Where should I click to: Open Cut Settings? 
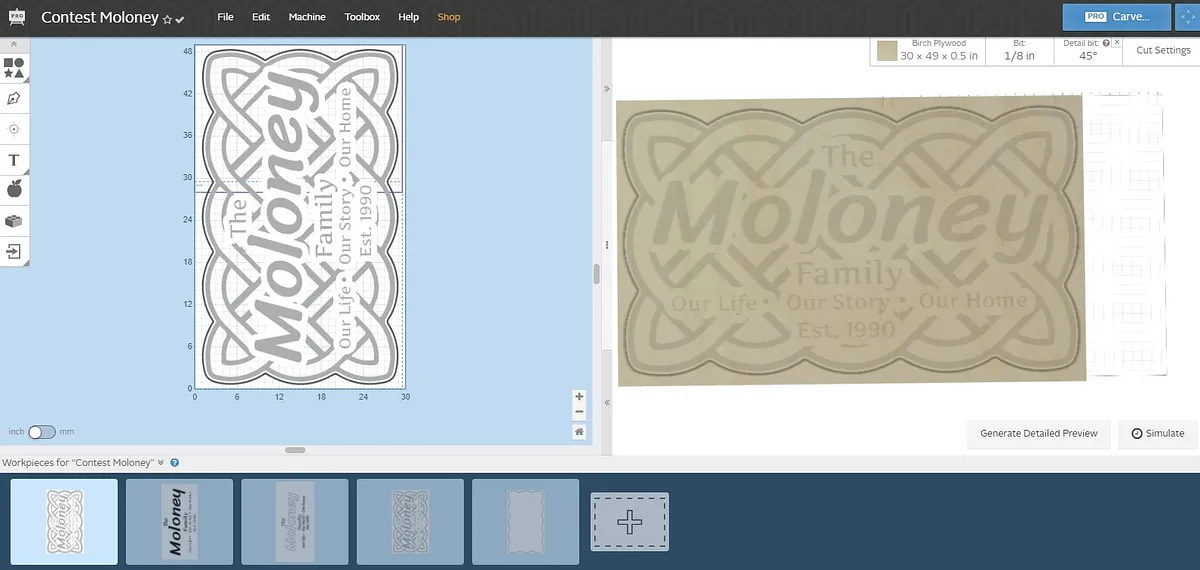pos(1163,51)
